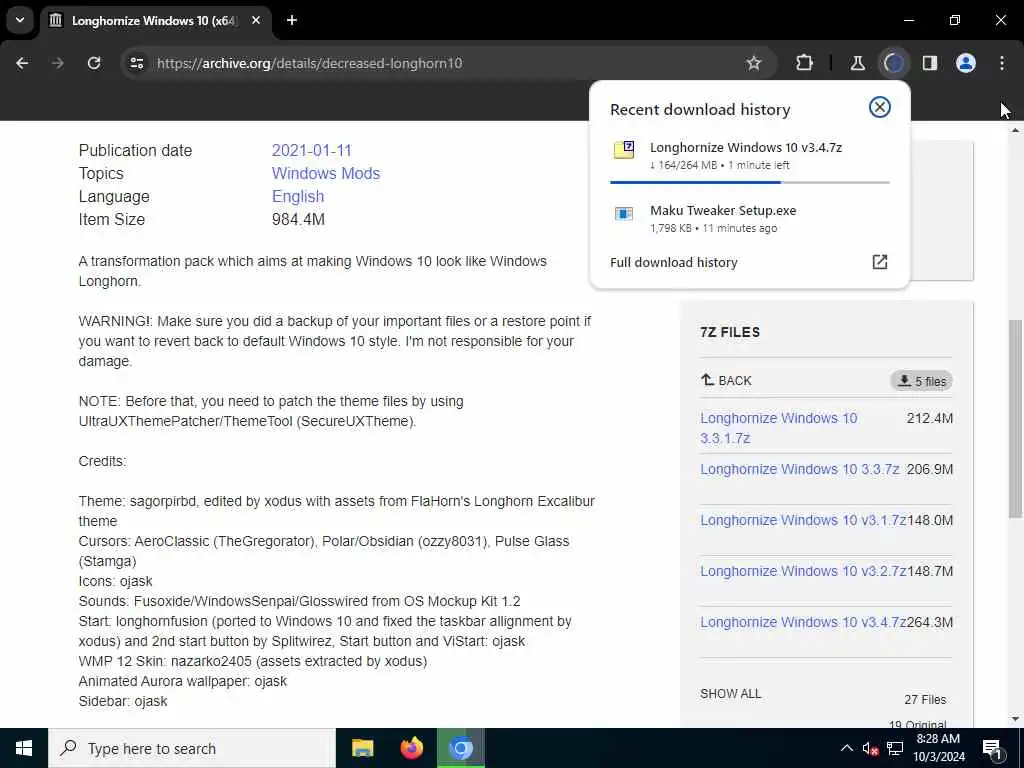Click the Longhornize v3.4.7z download progress bar
Screen dimensions: 1024x768
(750, 182)
